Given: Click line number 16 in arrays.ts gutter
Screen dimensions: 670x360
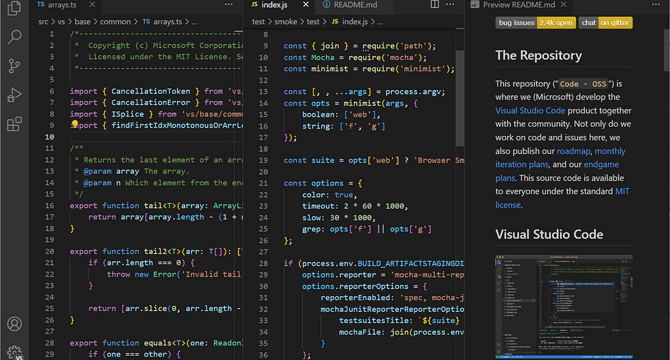Looking at the screenshot, I should [x=50, y=205].
